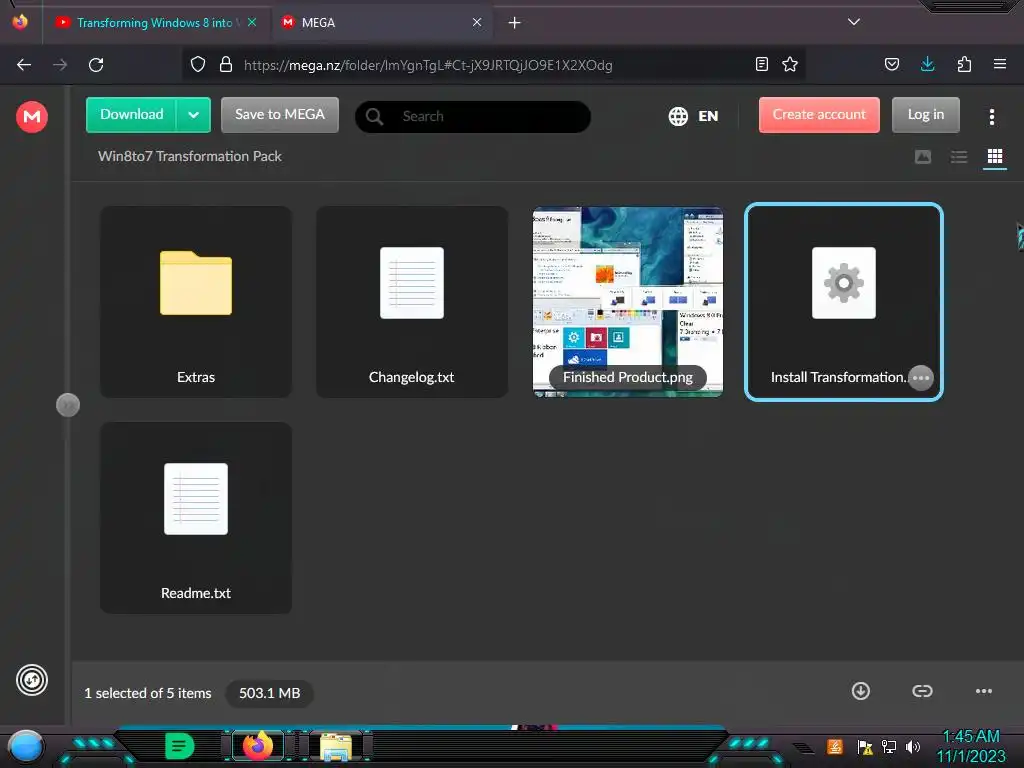Screen dimensions: 1024x768
Task: Click the green Download button
Action: [x=131, y=115]
